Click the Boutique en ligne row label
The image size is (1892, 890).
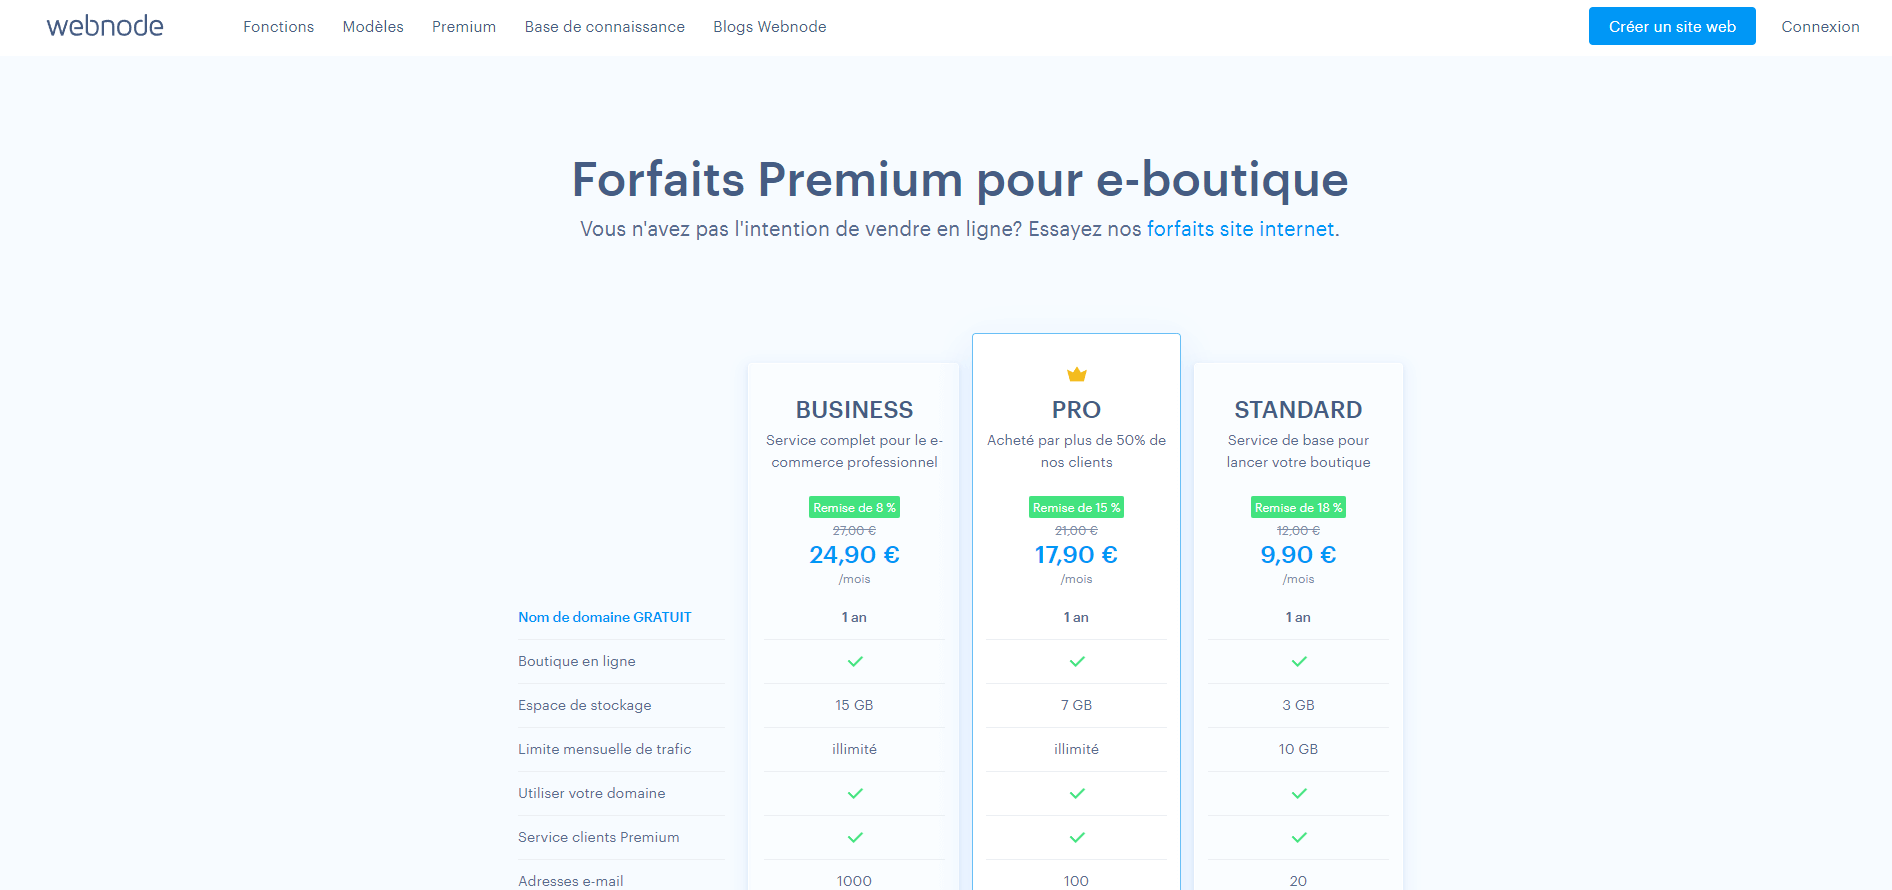click(x=577, y=661)
